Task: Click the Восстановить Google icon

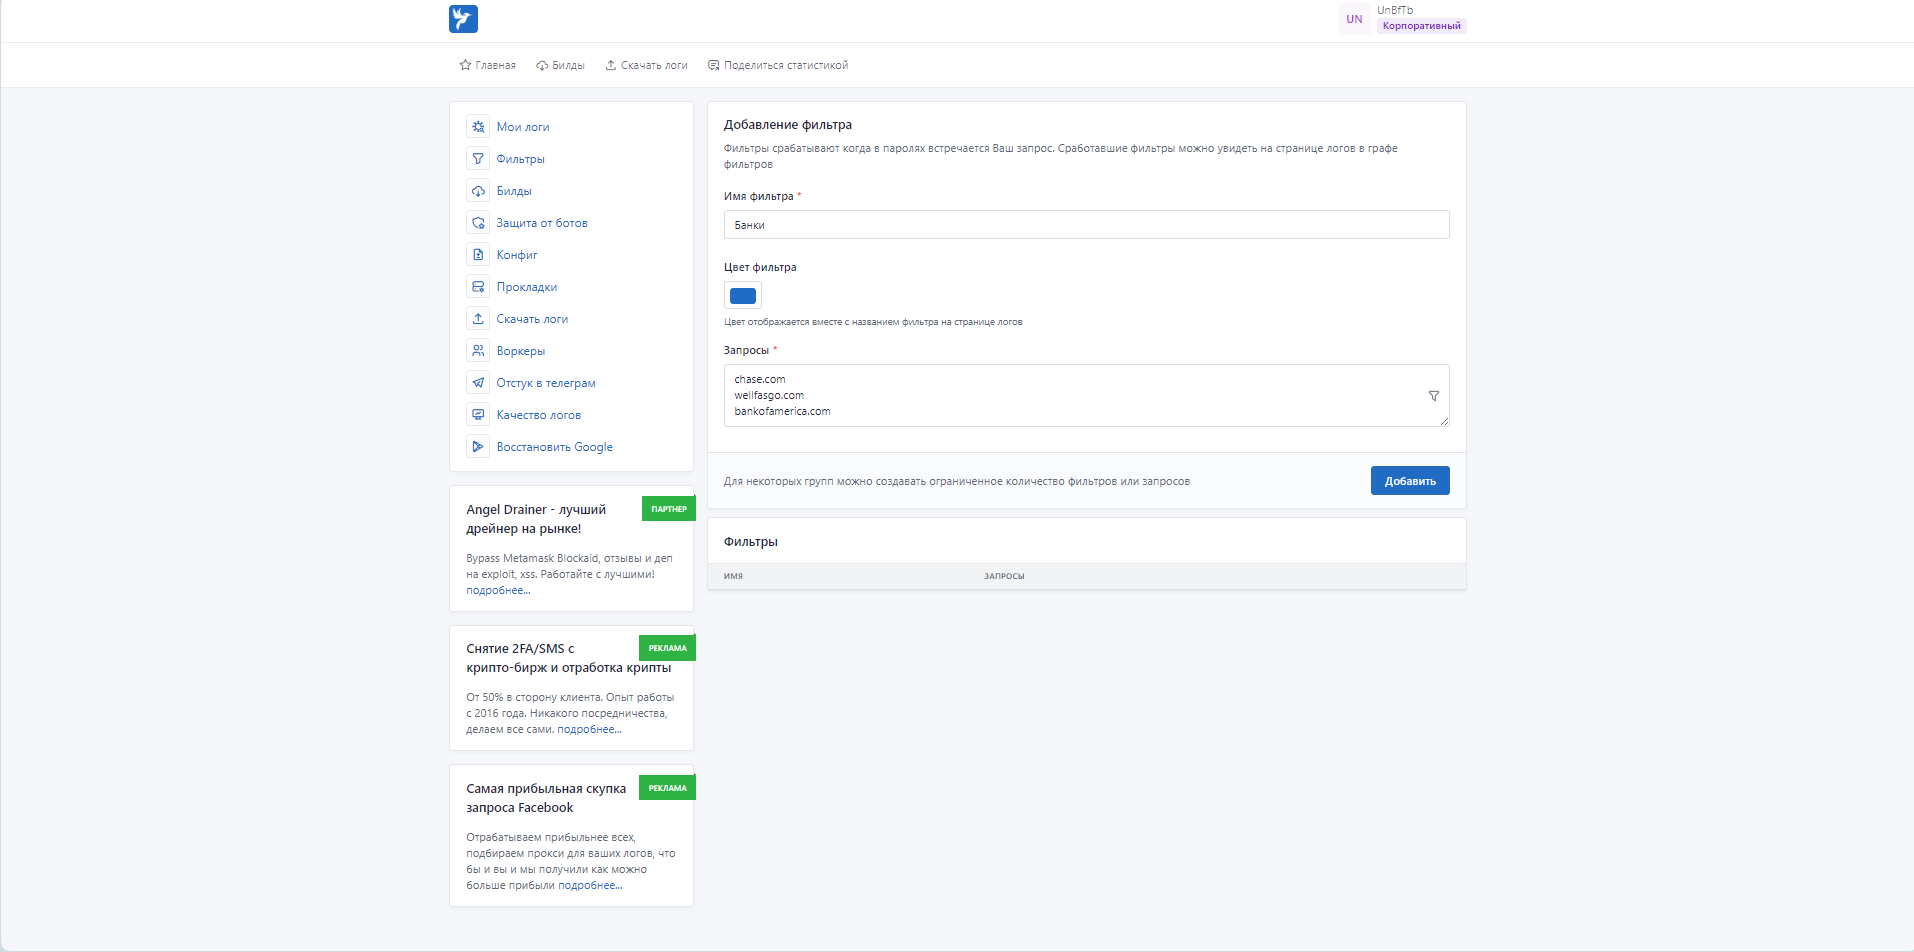Action: click(478, 447)
